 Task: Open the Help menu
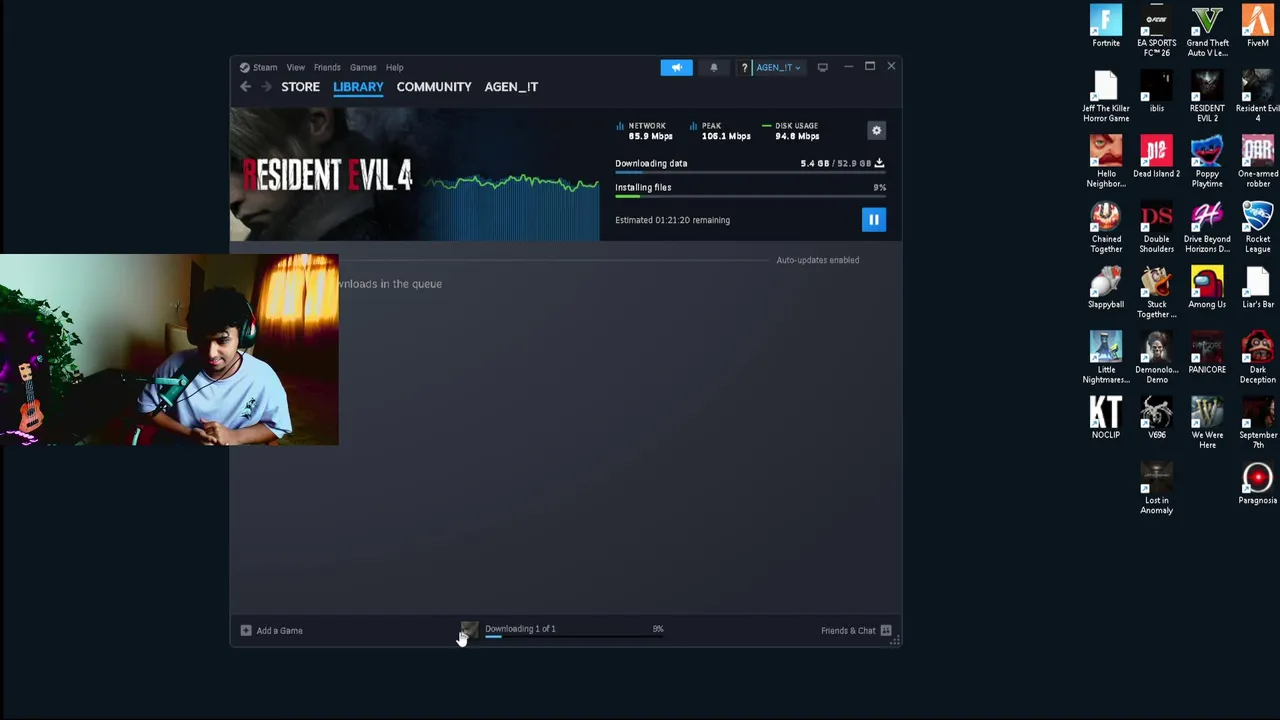point(394,67)
